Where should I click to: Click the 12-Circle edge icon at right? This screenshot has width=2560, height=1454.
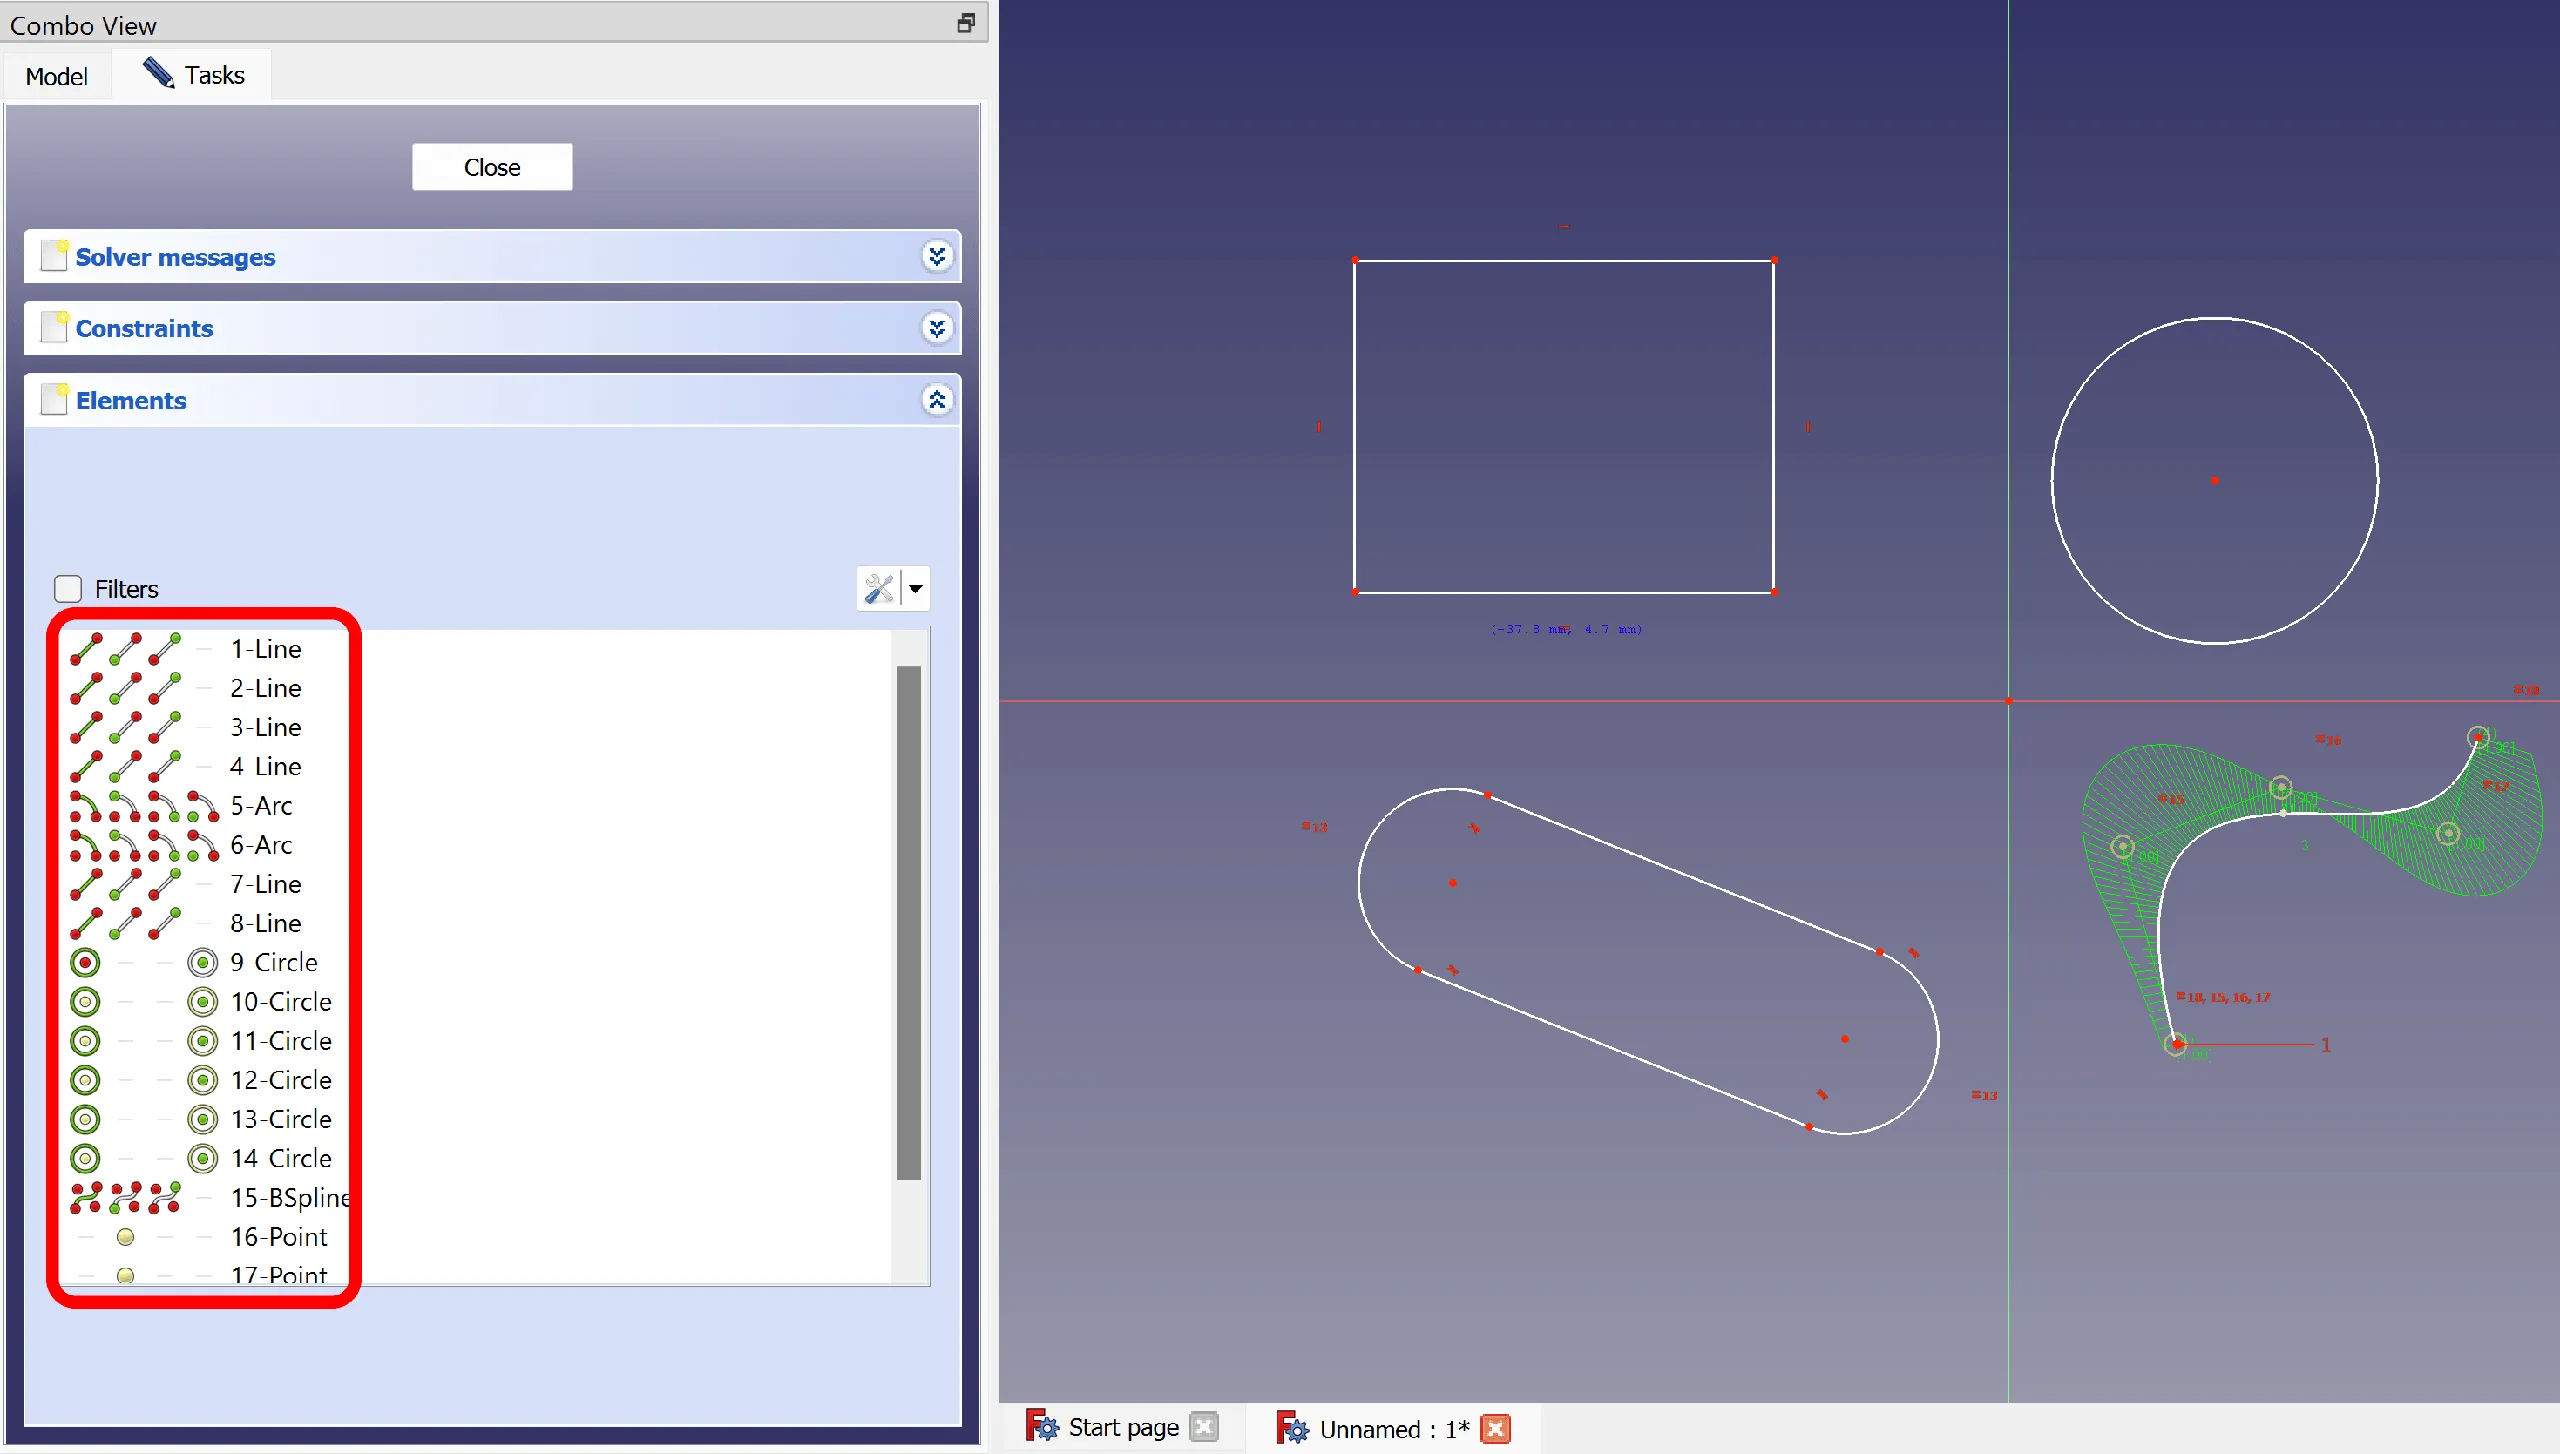[x=203, y=1080]
